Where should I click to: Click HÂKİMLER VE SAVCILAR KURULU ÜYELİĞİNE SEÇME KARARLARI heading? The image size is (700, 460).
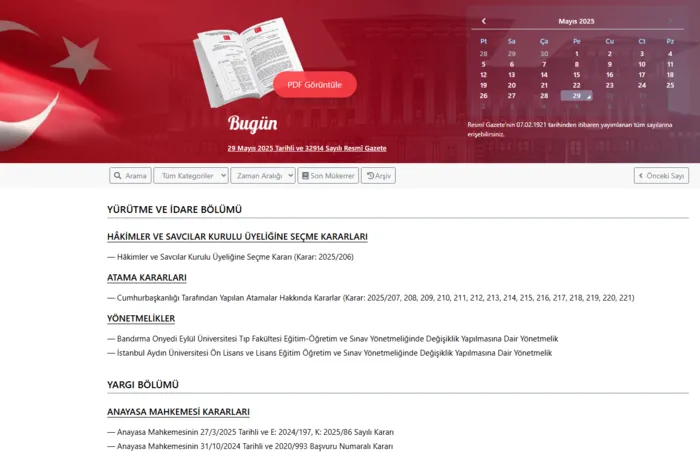(238, 237)
